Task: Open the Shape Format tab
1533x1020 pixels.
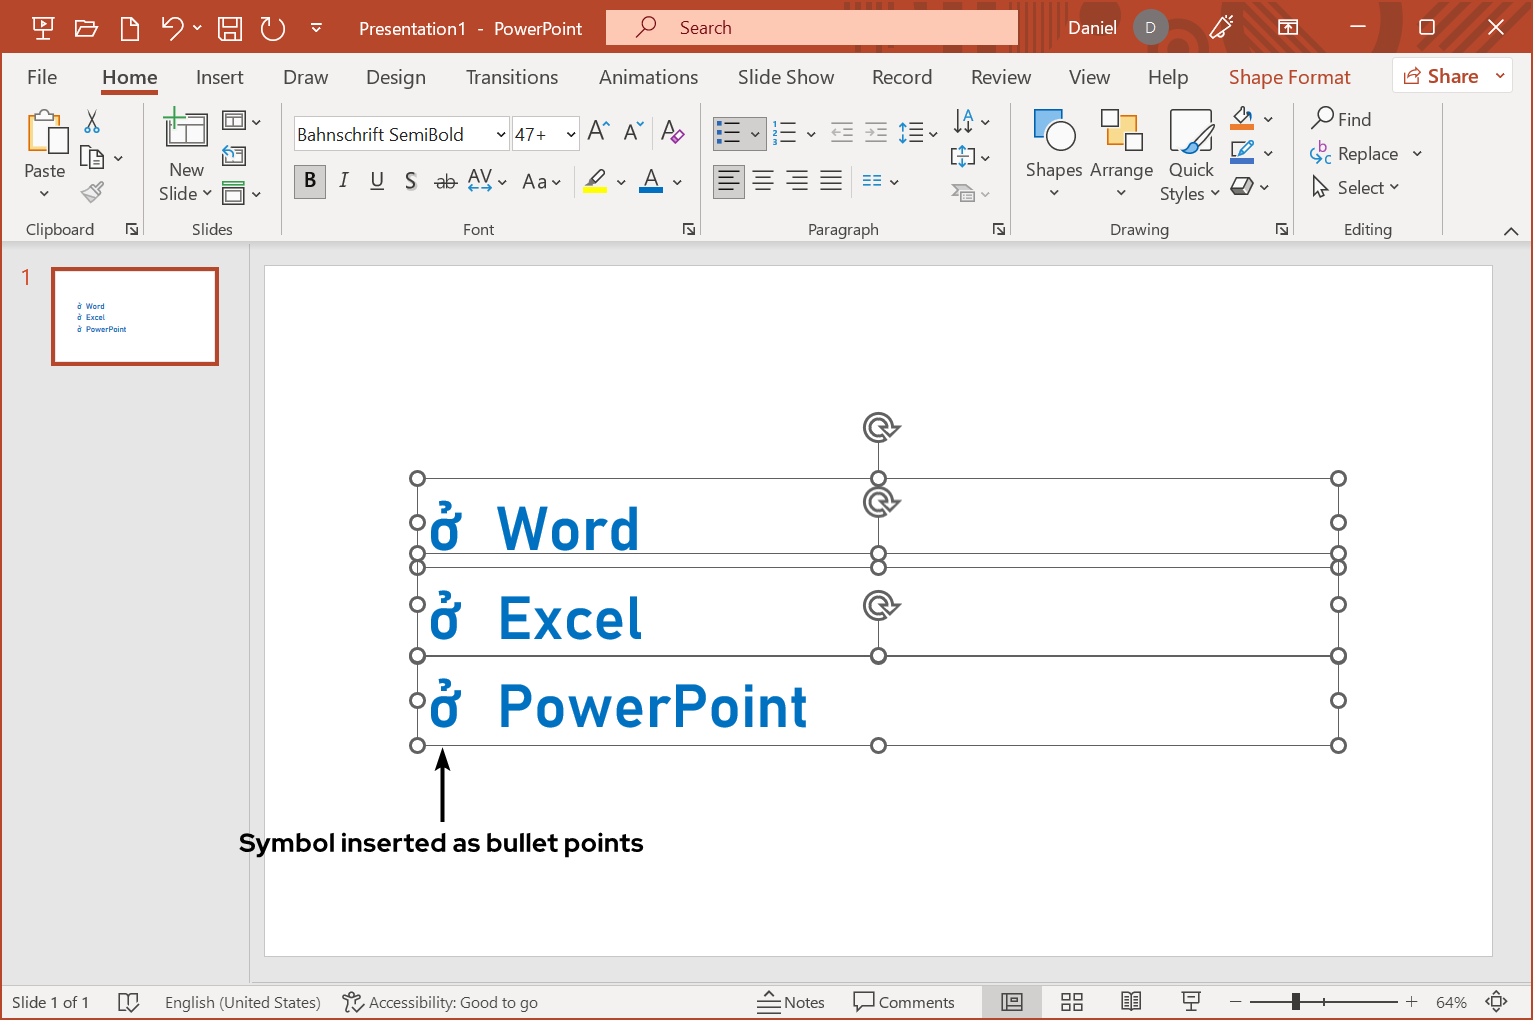Action: [x=1289, y=77]
